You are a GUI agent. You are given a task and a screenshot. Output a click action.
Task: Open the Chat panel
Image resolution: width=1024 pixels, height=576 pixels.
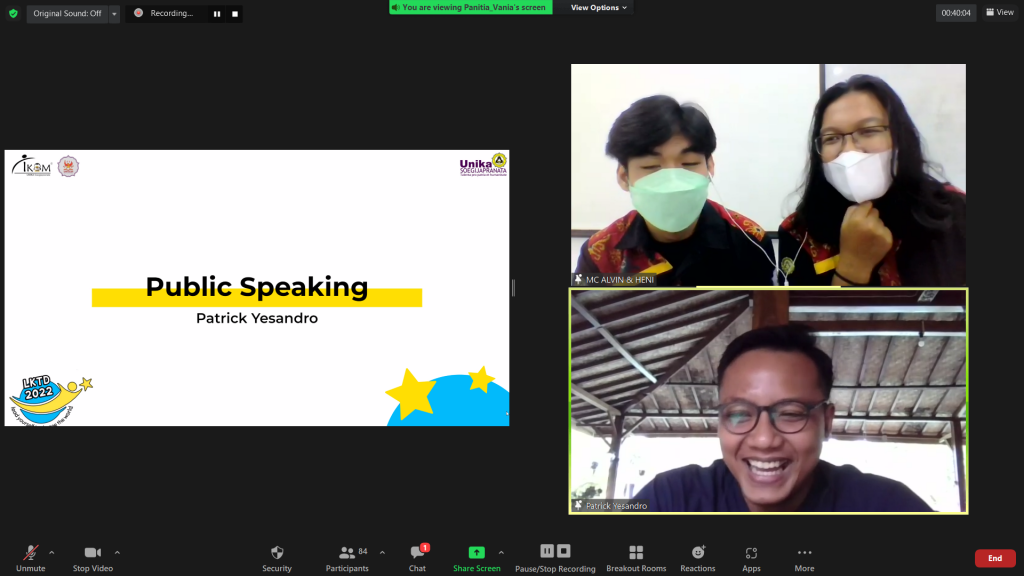click(417, 559)
